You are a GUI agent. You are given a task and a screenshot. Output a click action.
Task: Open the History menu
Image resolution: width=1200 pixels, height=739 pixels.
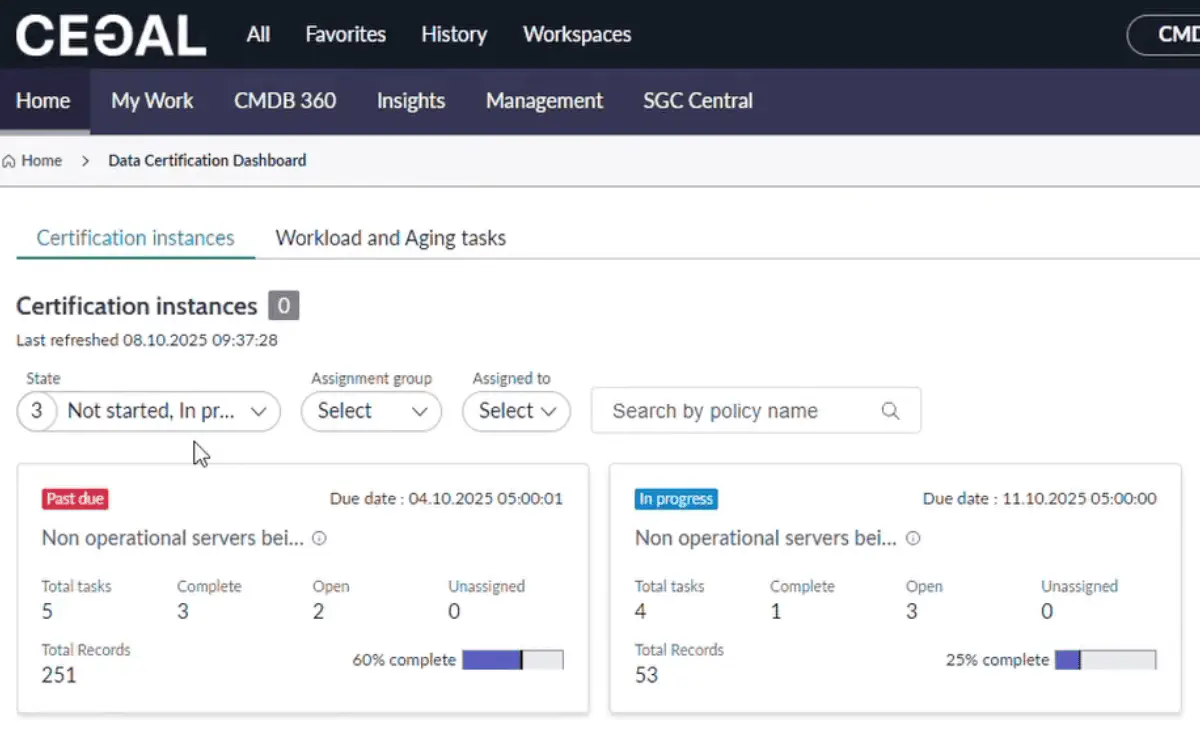click(x=453, y=34)
